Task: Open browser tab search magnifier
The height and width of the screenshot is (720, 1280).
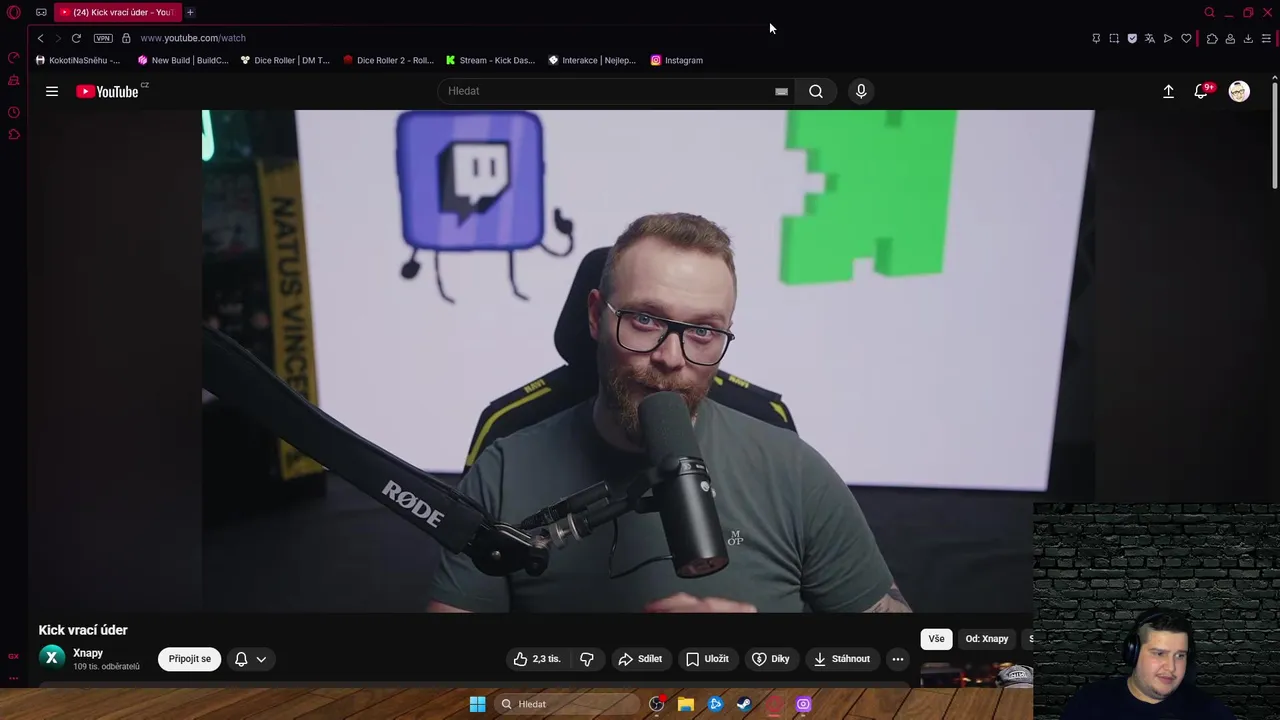Action: pyautogui.click(x=1209, y=12)
